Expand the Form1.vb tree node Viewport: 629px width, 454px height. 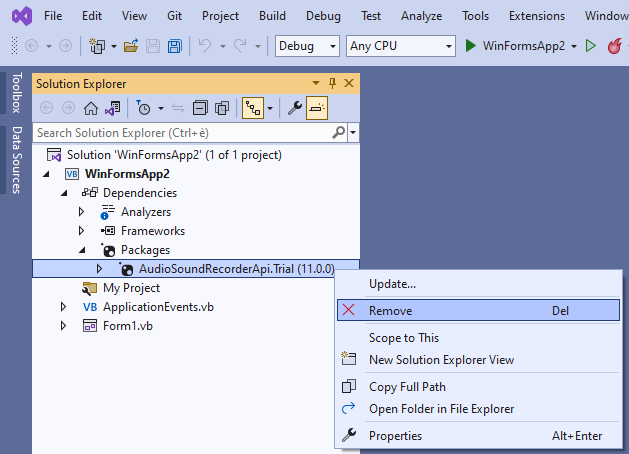[x=65, y=326]
